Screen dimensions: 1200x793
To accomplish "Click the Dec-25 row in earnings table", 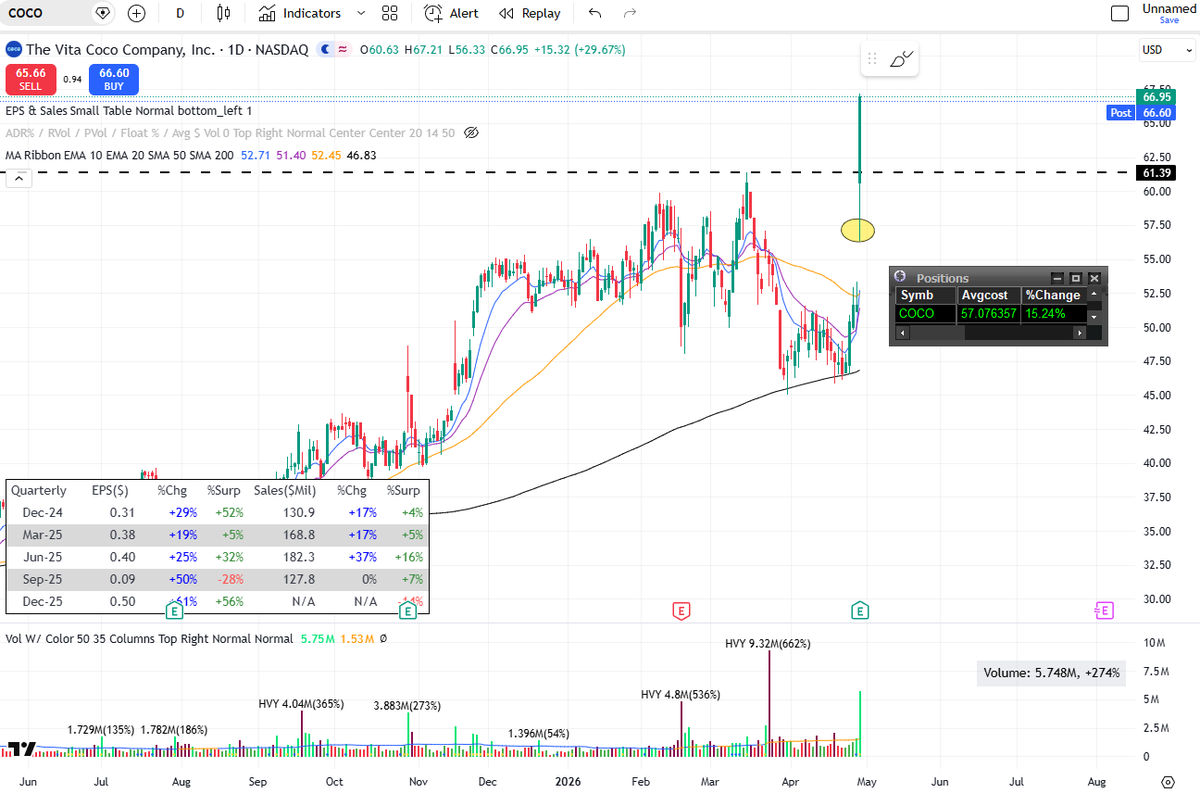I will coord(217,601).
